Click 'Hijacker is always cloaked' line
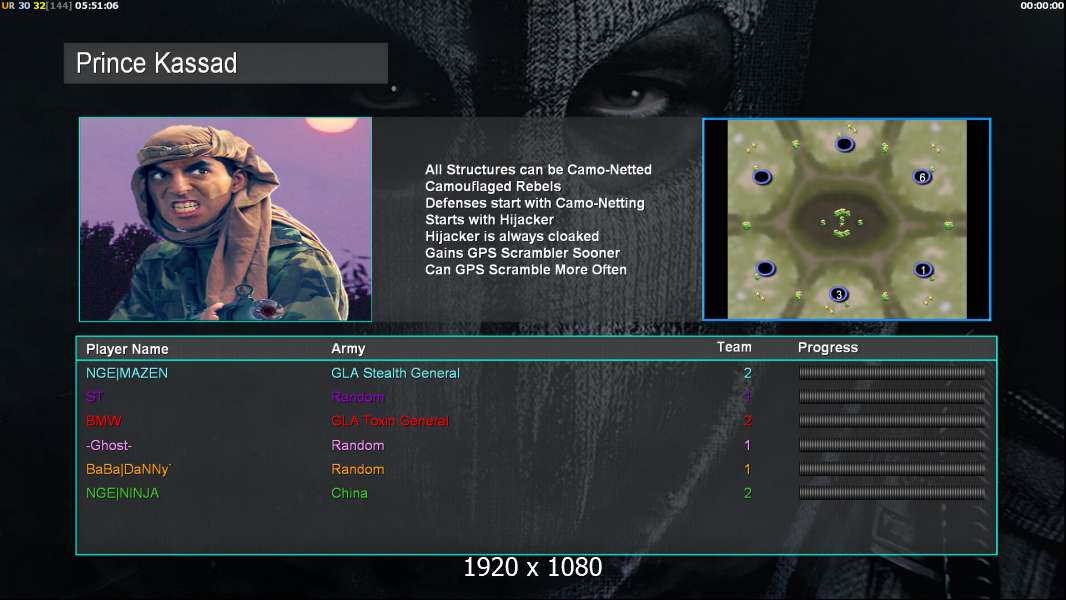Screen dimensions: 1066x600 [x=512, y=236]
